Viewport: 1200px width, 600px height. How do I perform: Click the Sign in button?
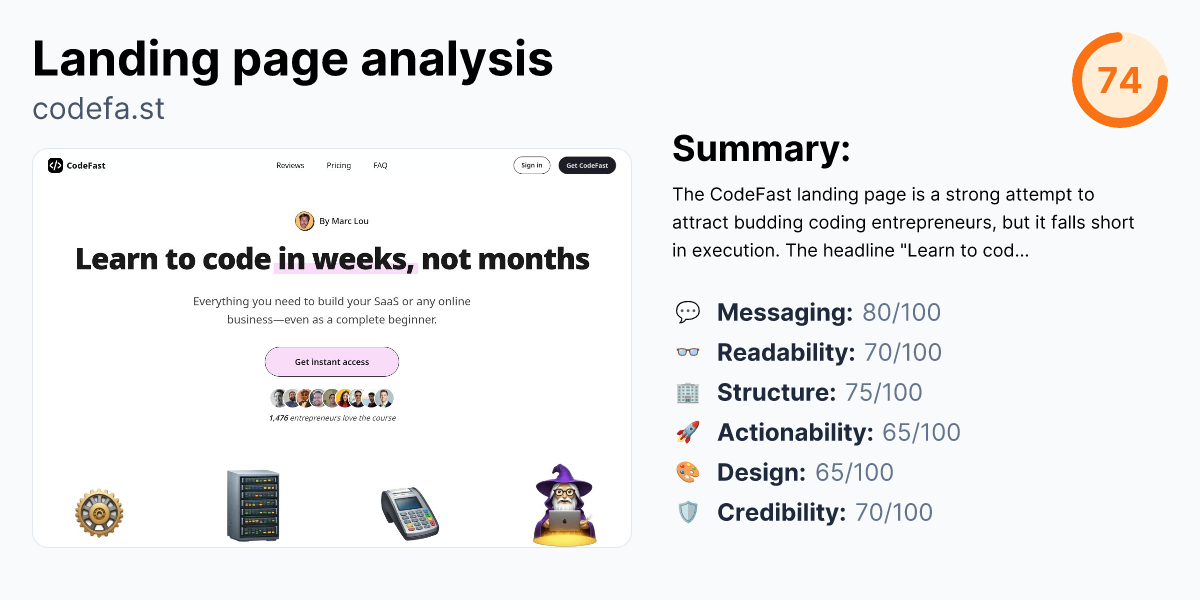[x=531, y=165]
